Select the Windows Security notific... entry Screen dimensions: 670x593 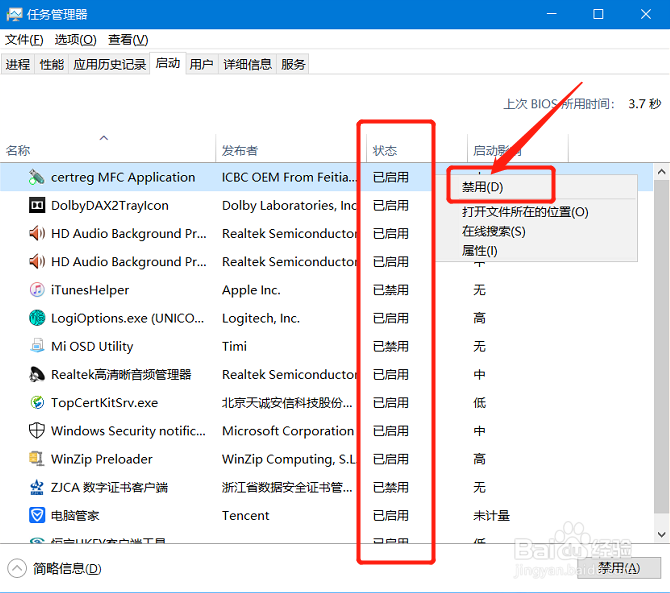pos(128,431)
